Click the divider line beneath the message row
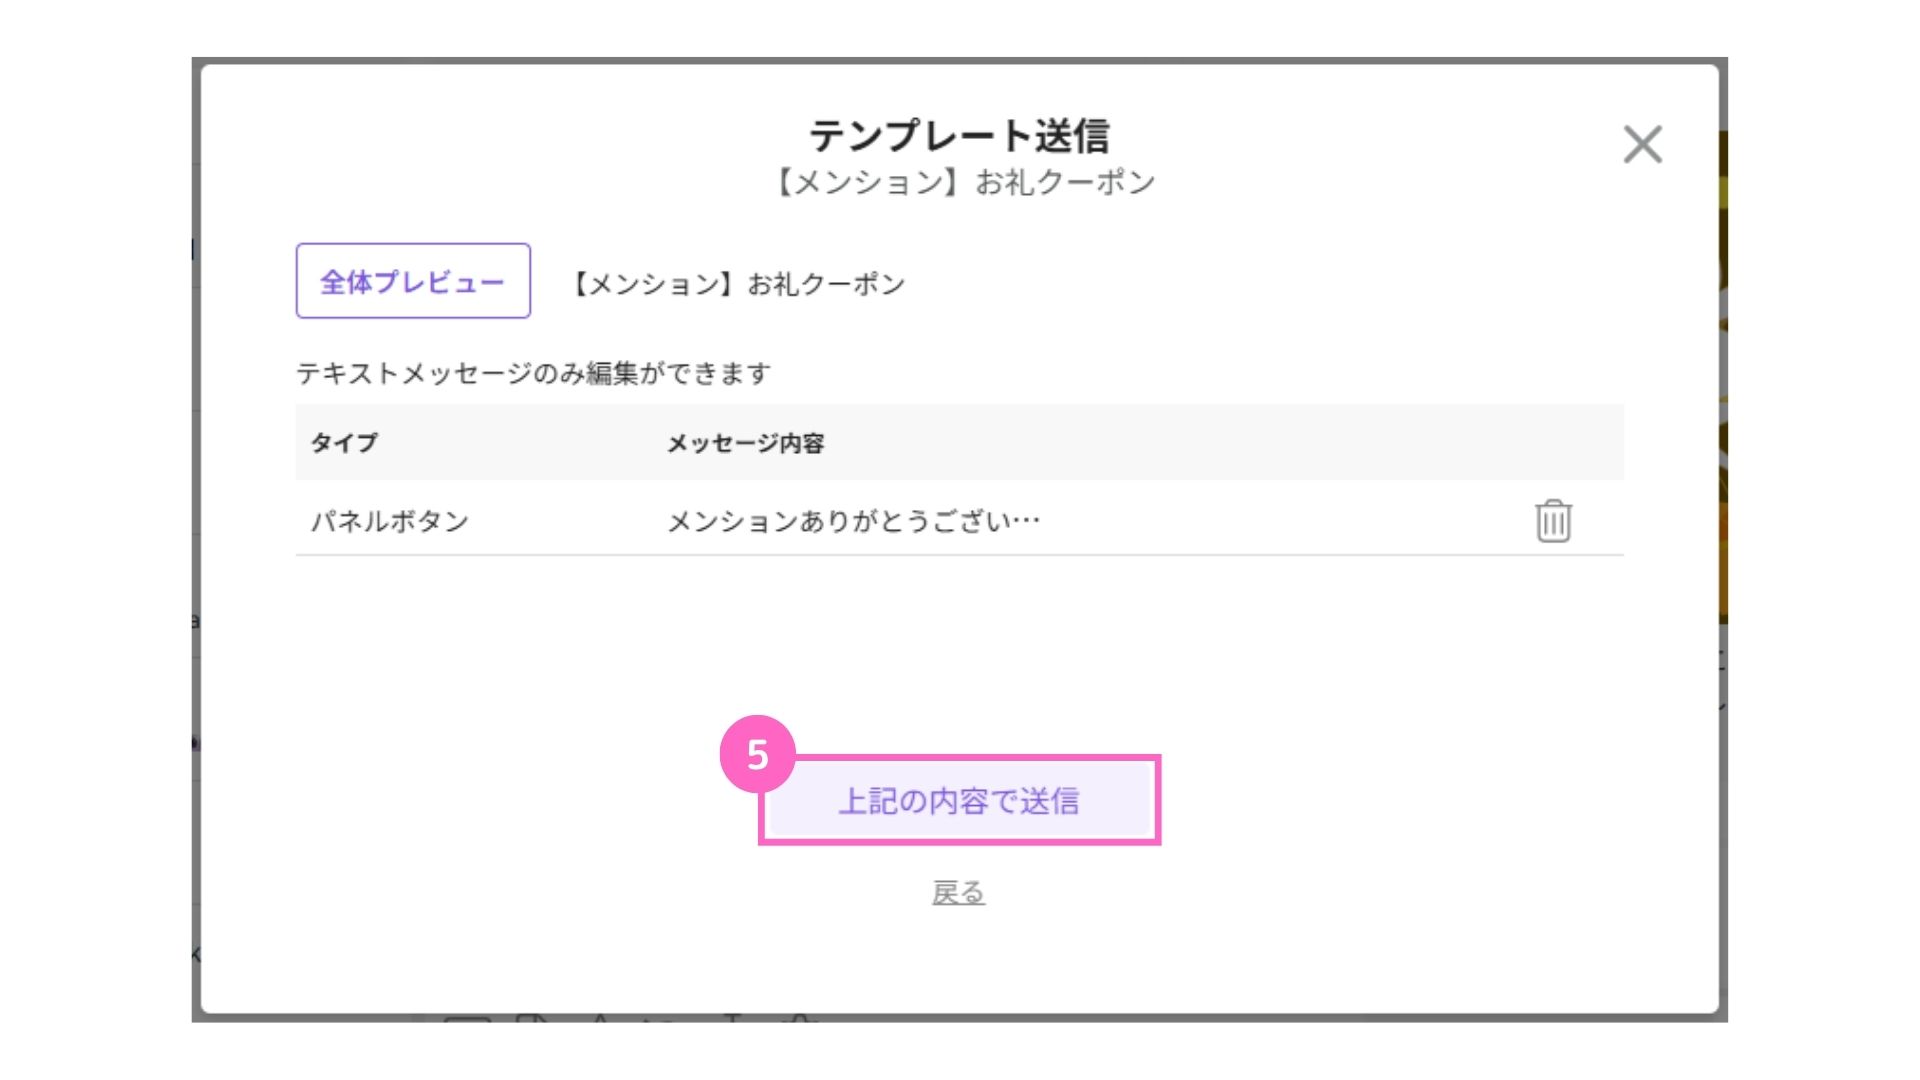The height and width of the screenshot is (1080, 1920). [959, 555]
